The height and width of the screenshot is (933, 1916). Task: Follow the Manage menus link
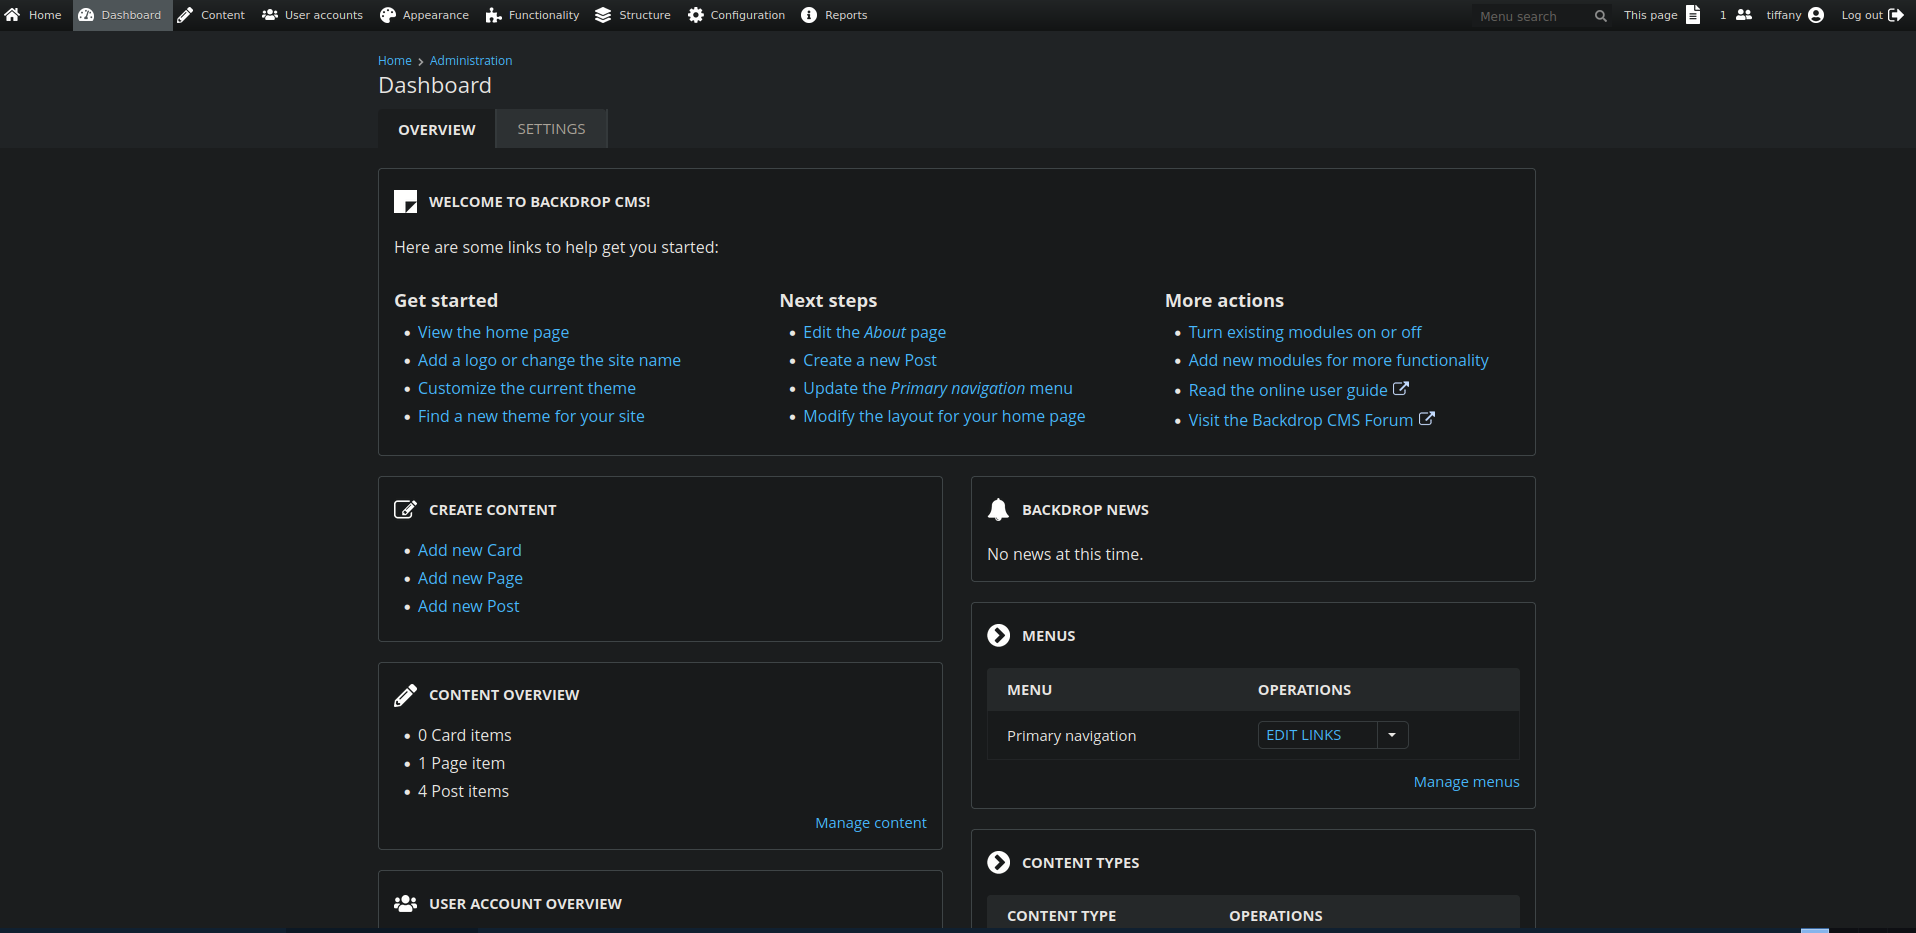pos(1466,782)
